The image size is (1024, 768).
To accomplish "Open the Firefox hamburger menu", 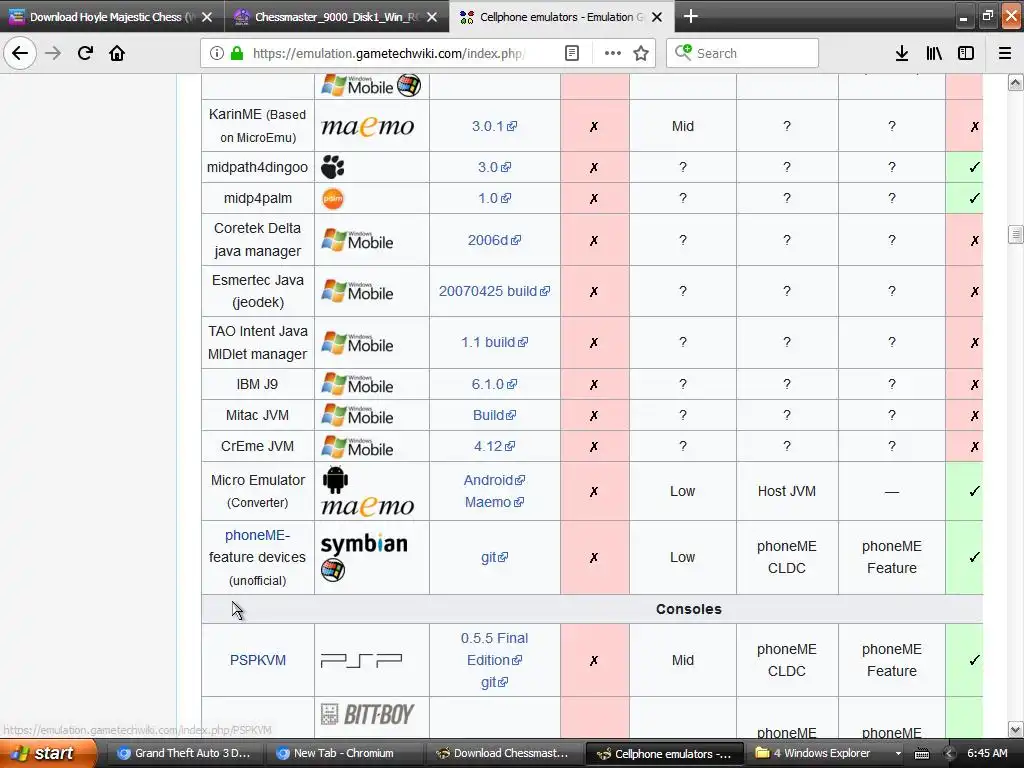I will pos(1005,53).
